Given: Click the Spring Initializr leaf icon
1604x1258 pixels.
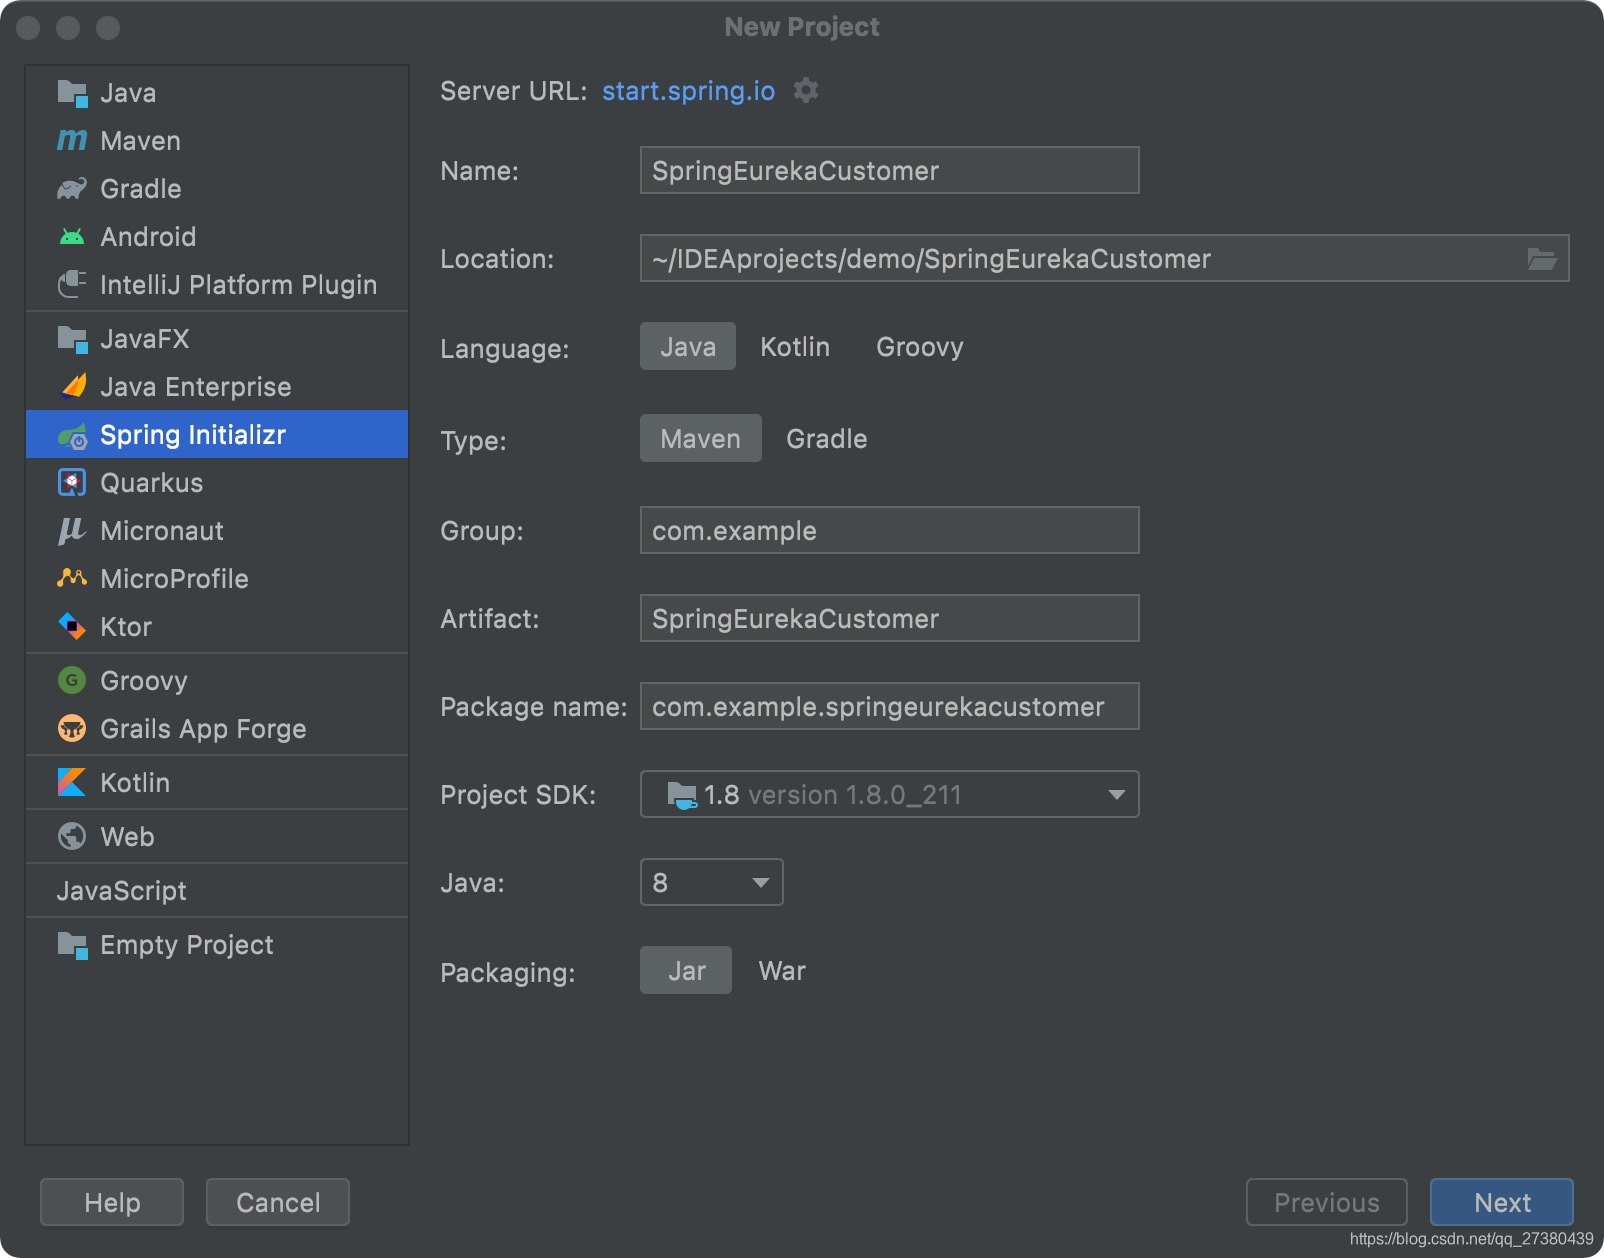Looking at the screenshot, I should (x=72, y=435).
